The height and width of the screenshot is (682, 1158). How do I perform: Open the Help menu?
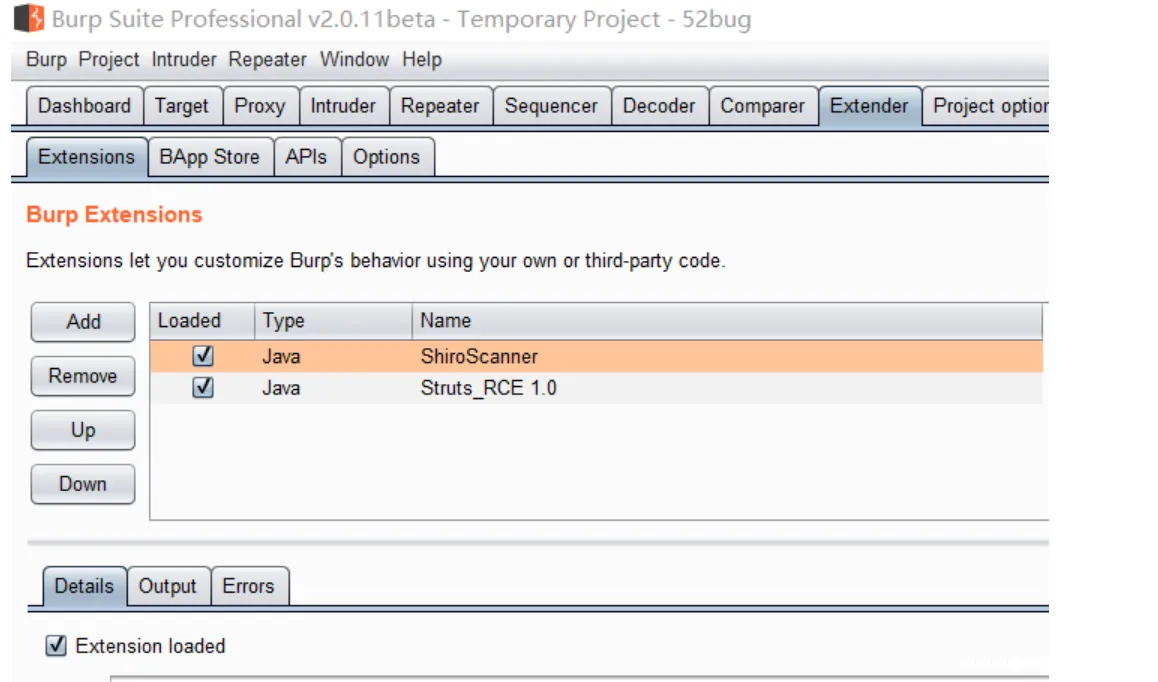[x=422, y=60]
